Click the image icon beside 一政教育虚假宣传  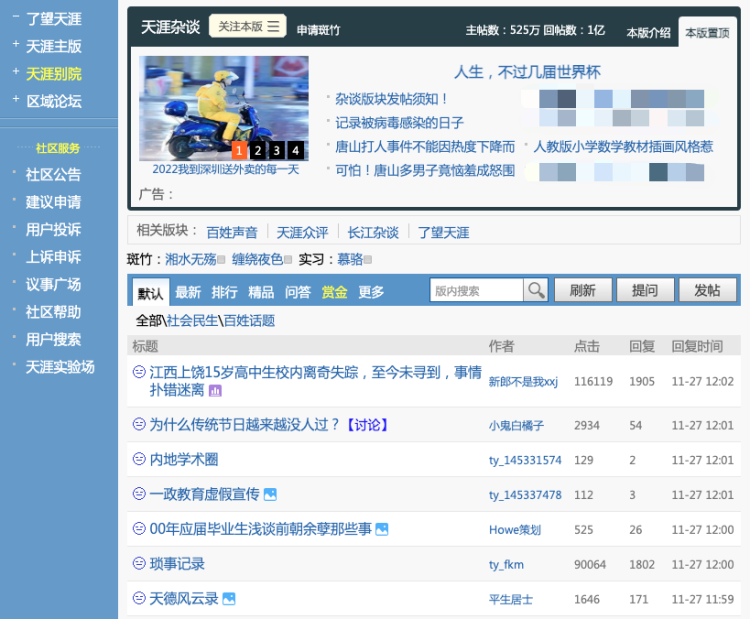270,494
